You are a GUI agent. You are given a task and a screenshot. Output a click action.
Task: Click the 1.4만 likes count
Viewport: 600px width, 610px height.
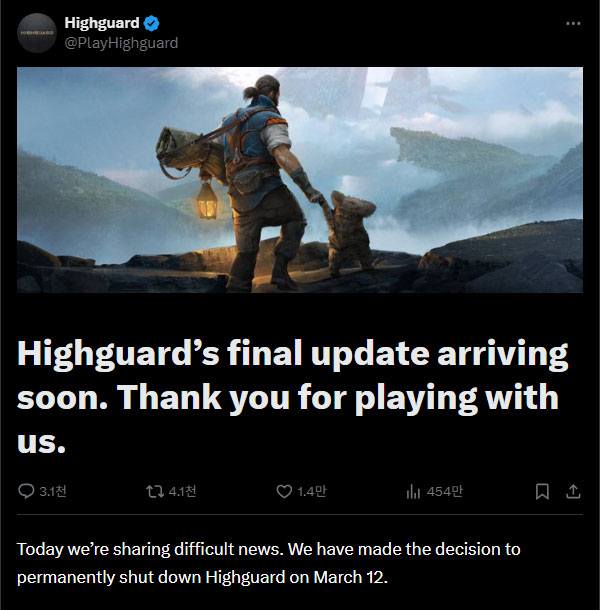[x=312, y=491]
